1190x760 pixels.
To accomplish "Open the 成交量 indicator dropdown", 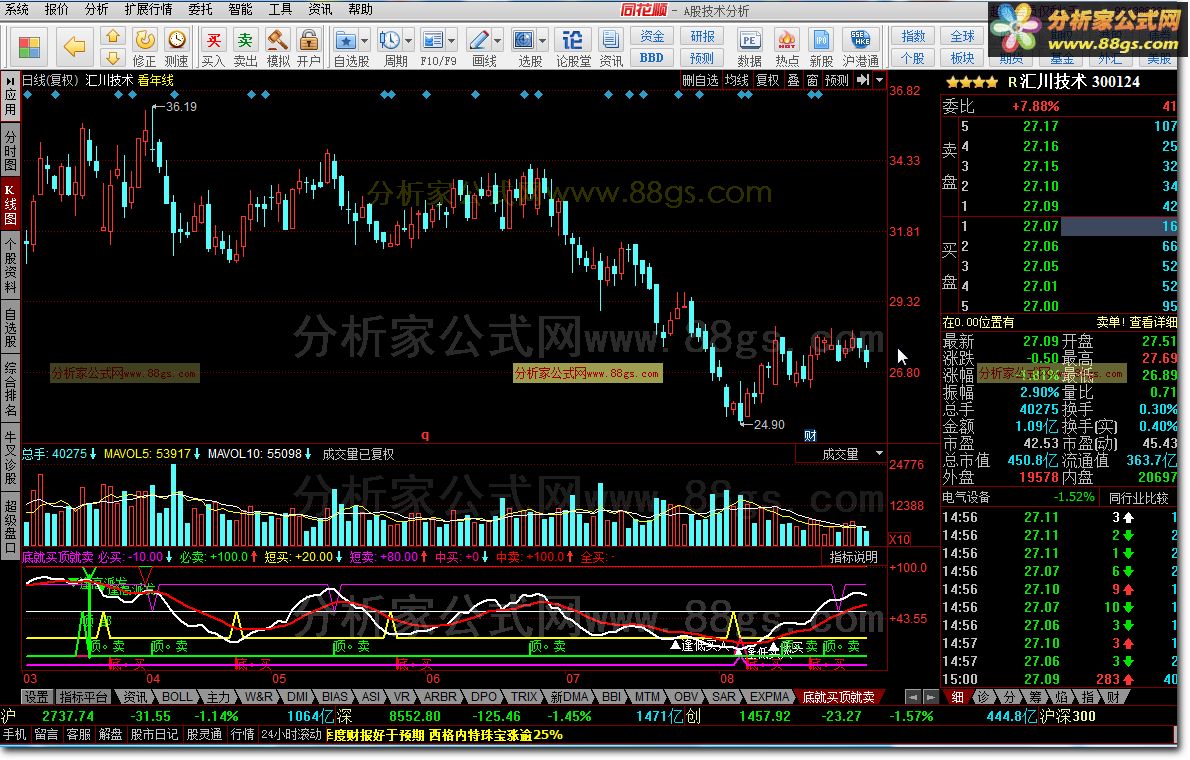I will [841, 454].
